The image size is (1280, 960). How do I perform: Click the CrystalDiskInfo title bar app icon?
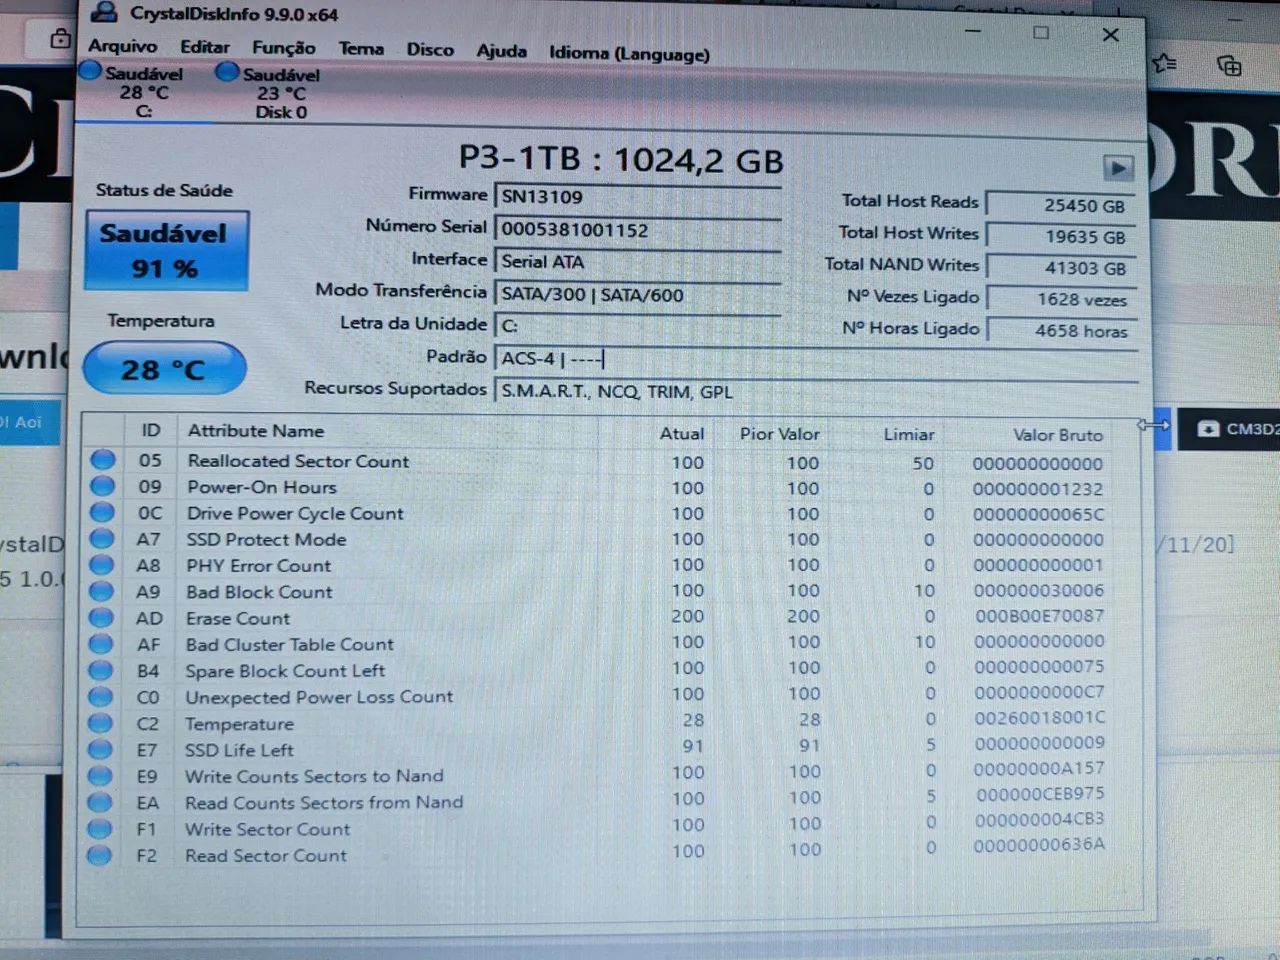coord(105,13)
